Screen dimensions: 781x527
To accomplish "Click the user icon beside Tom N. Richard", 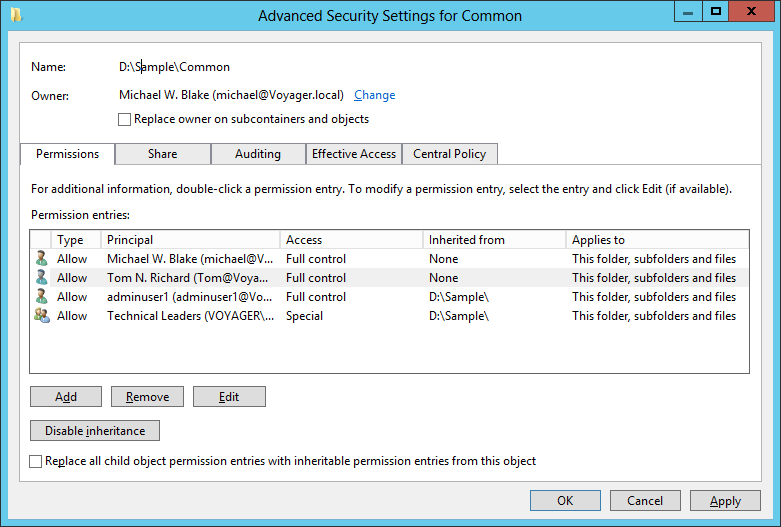I will (41, 278).
